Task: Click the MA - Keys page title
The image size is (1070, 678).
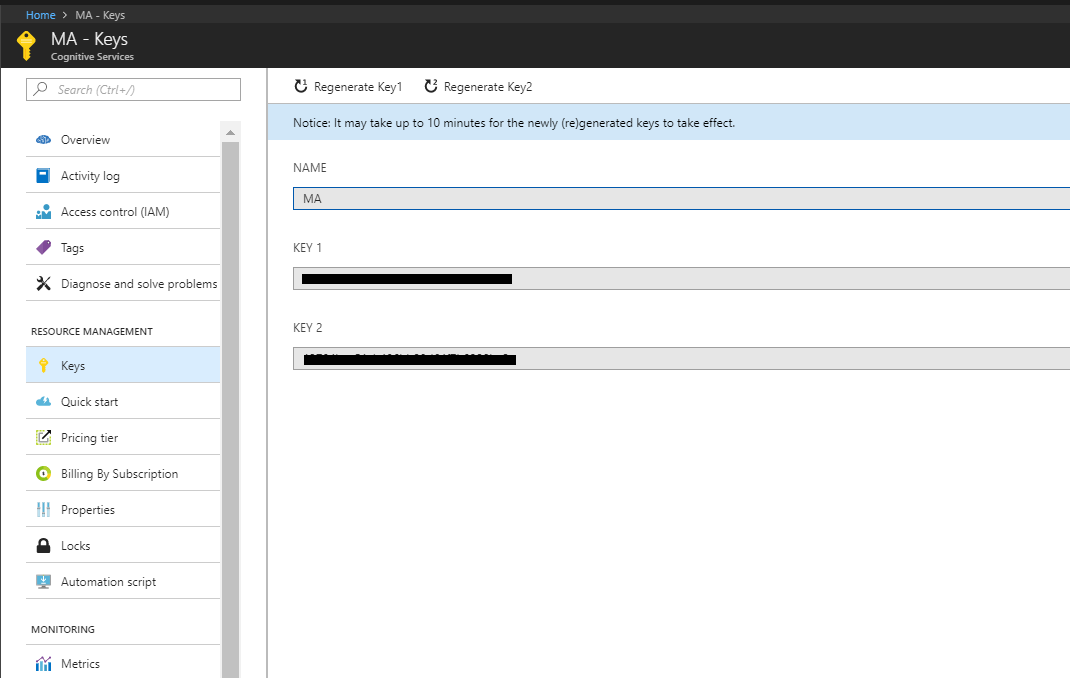Action: (89, 39)
